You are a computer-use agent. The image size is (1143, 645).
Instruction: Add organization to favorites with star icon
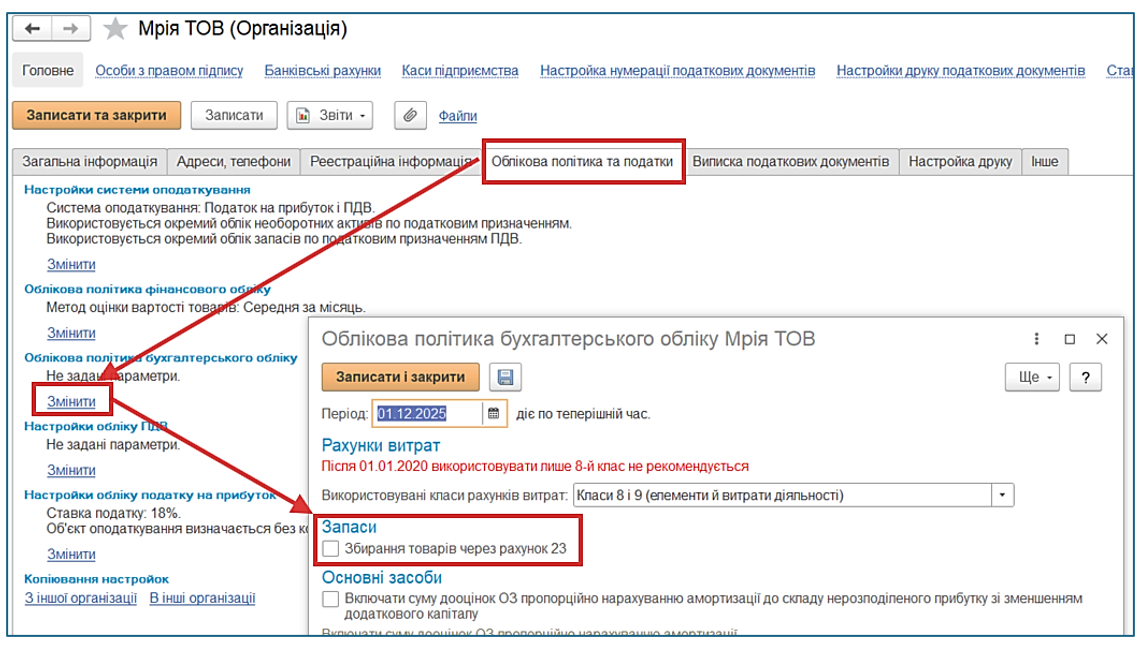(116, 29)
